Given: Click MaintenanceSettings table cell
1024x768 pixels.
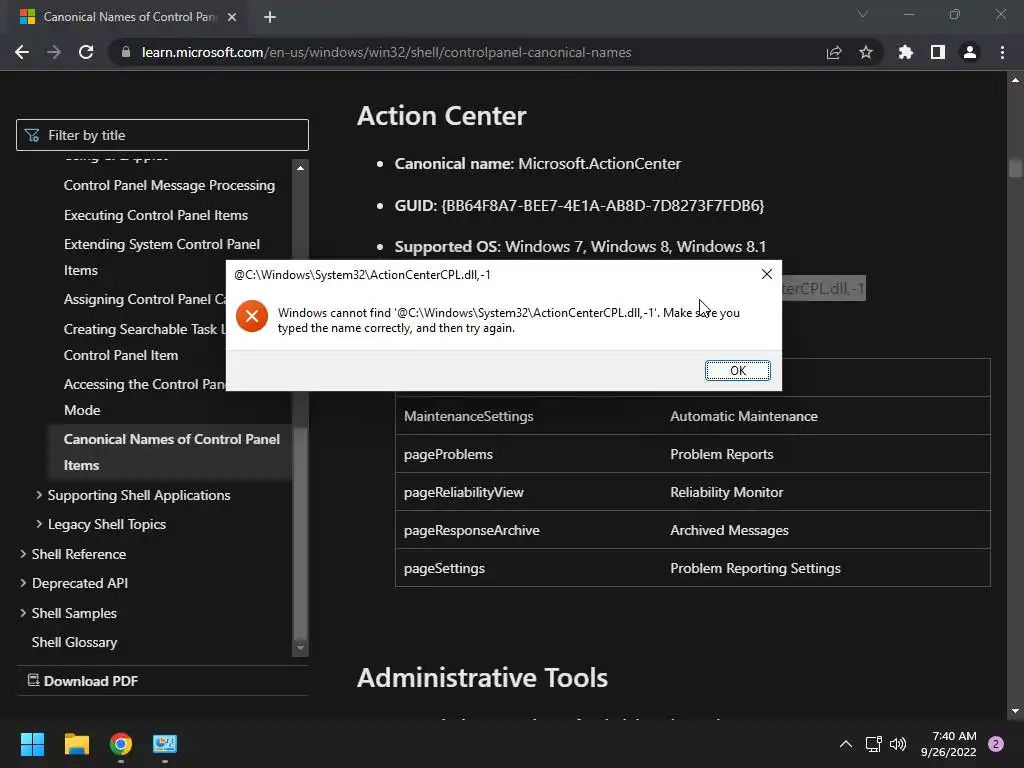Looking at the screenshot, I should 468,417.
